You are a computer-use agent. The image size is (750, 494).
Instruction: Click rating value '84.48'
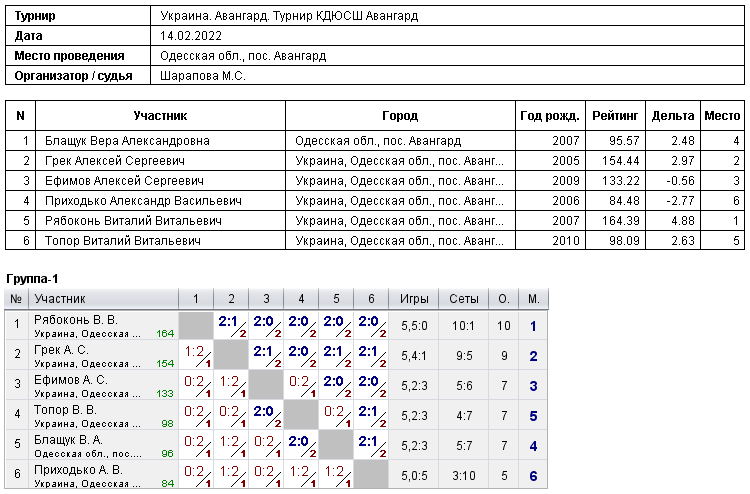pyautogui.click(x=624, y=201)
